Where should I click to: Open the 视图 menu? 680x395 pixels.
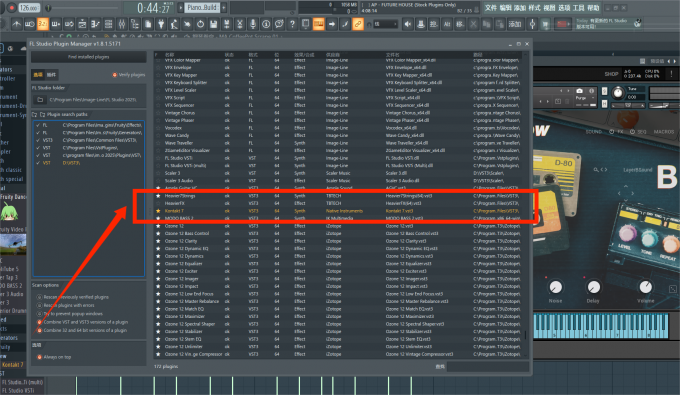[549, 8]
